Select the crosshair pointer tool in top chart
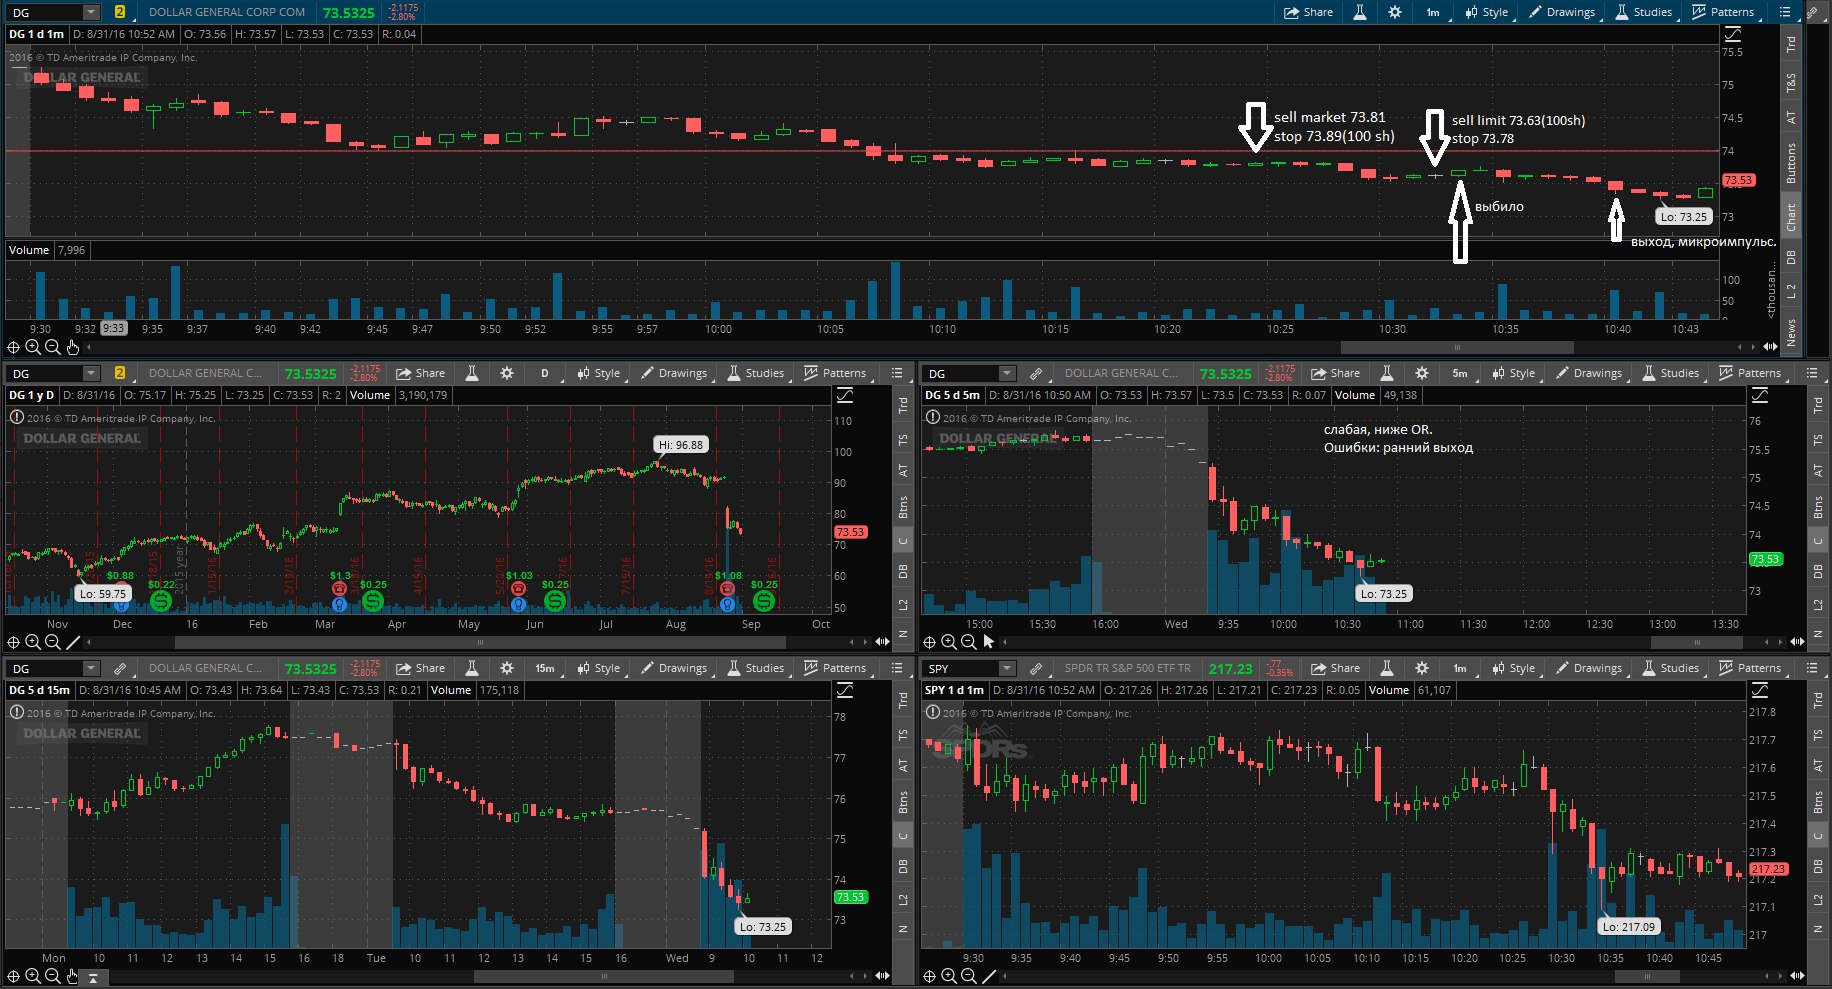Viewport: 1832px width, 989px height. point(13,347)
